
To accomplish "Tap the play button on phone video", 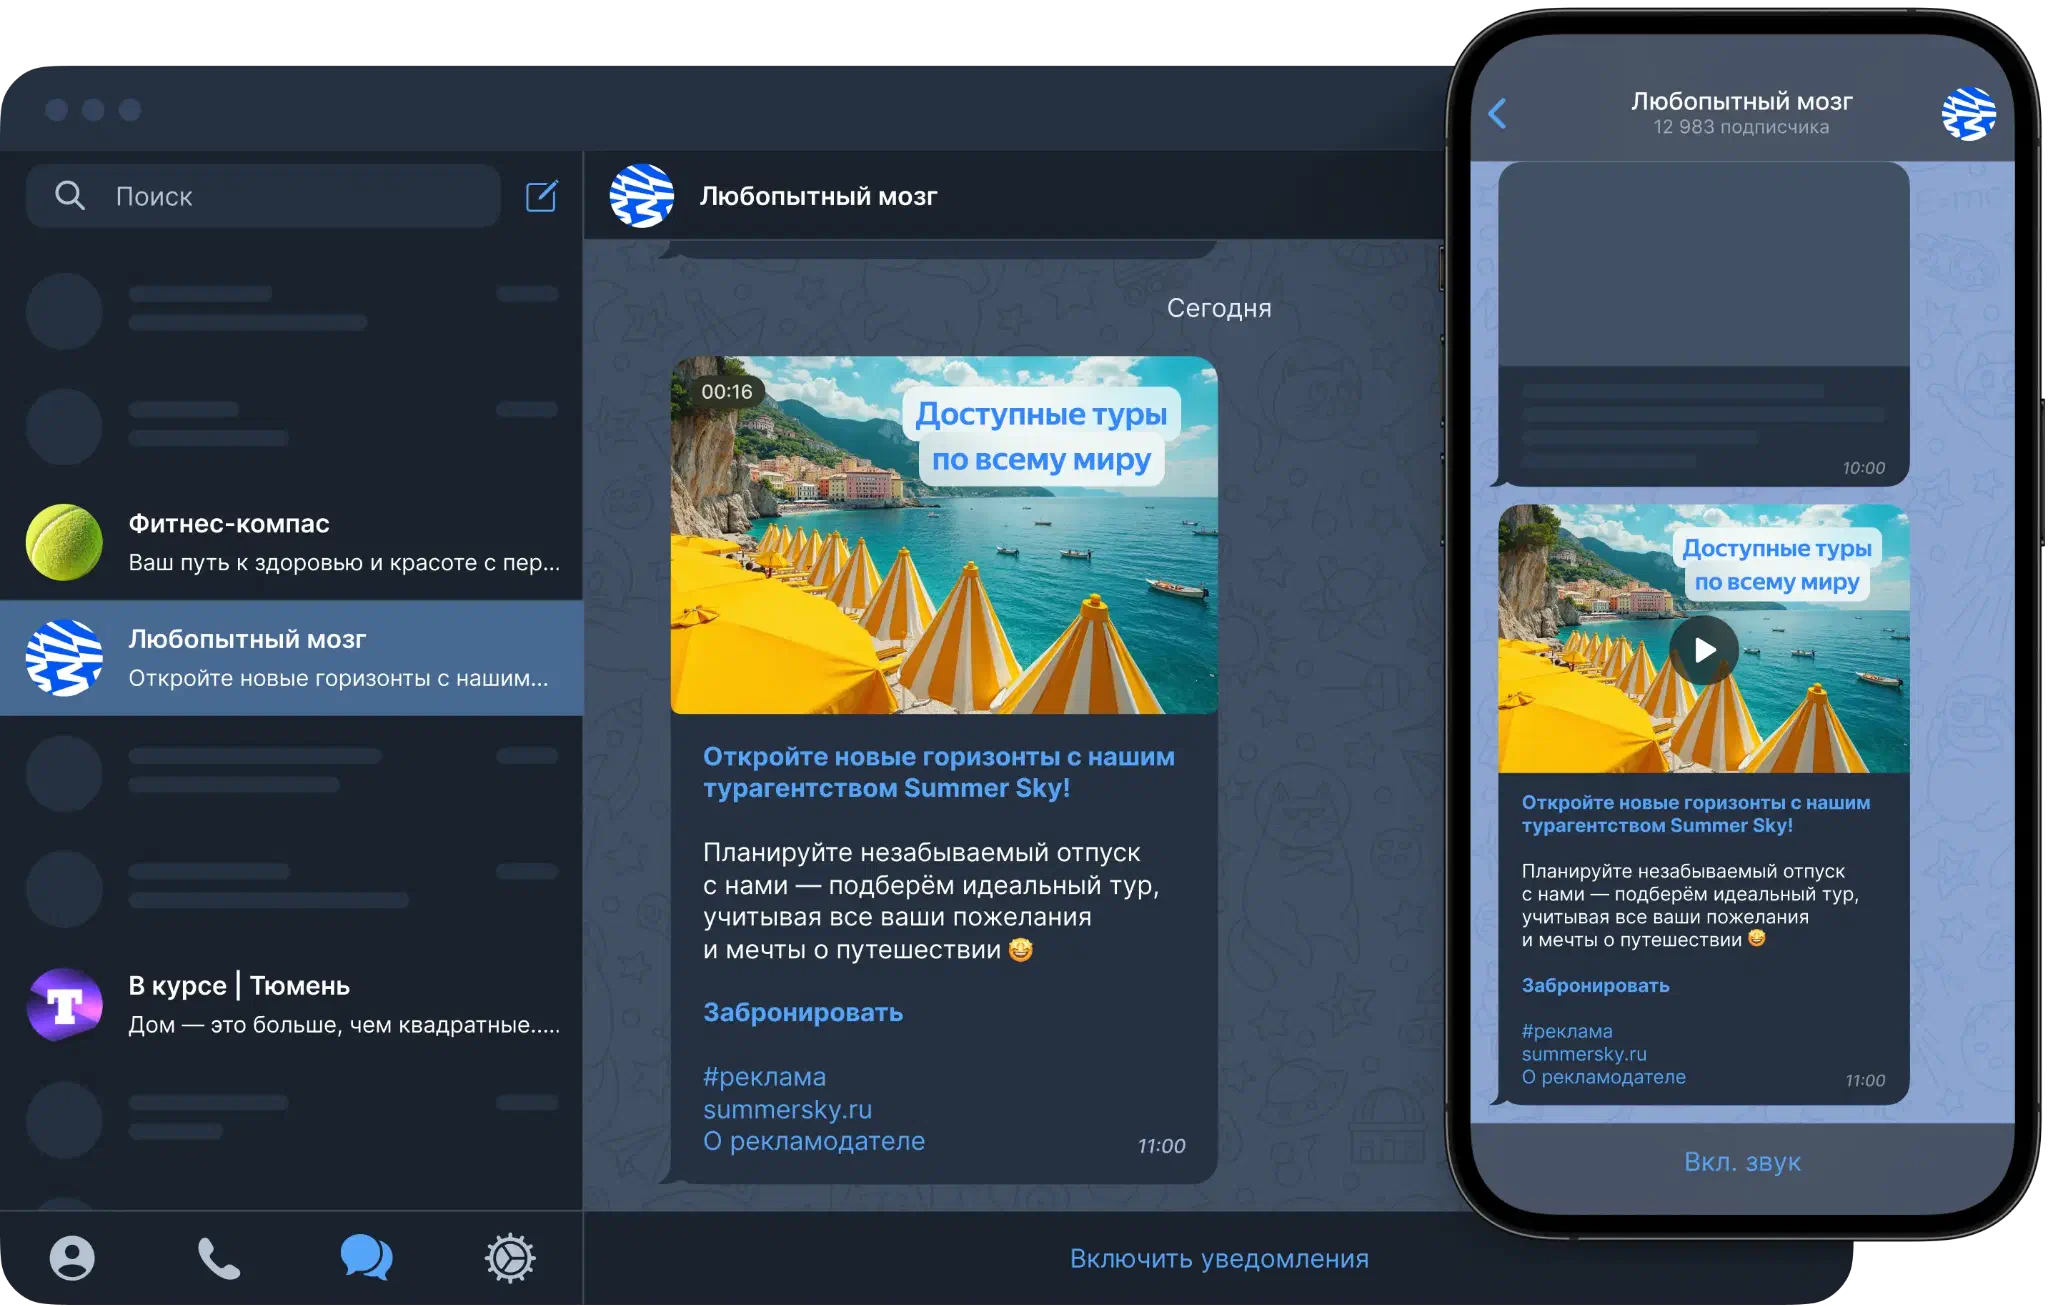I will point(1704,650).
